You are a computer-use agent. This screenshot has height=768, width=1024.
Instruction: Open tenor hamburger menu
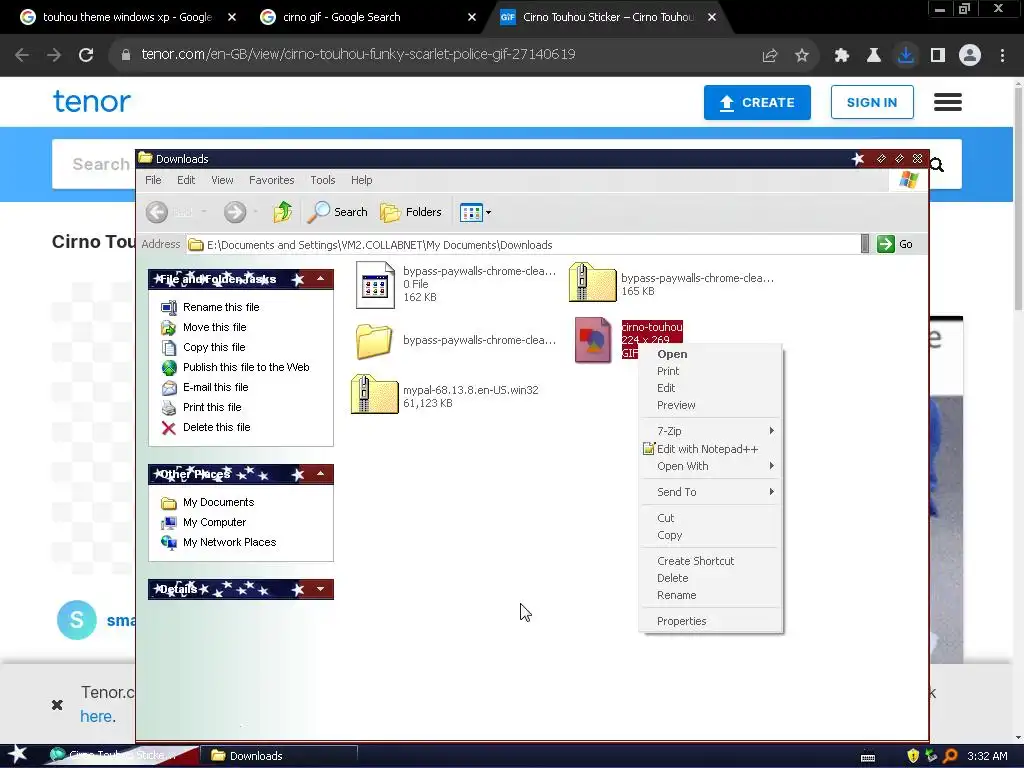(x=948, y=102)
